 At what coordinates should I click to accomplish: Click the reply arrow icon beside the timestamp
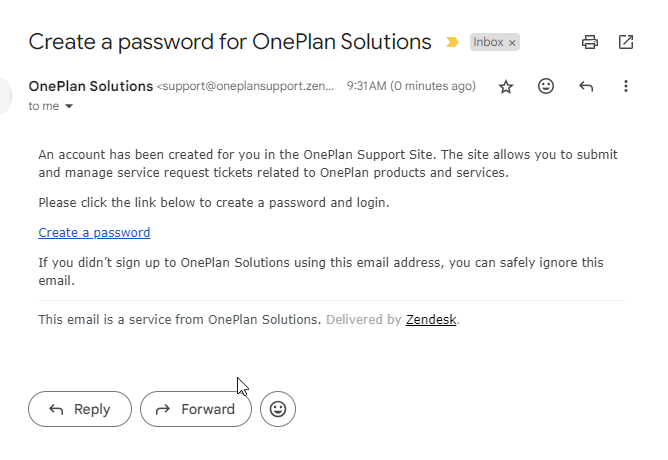(x=586, y=86)
